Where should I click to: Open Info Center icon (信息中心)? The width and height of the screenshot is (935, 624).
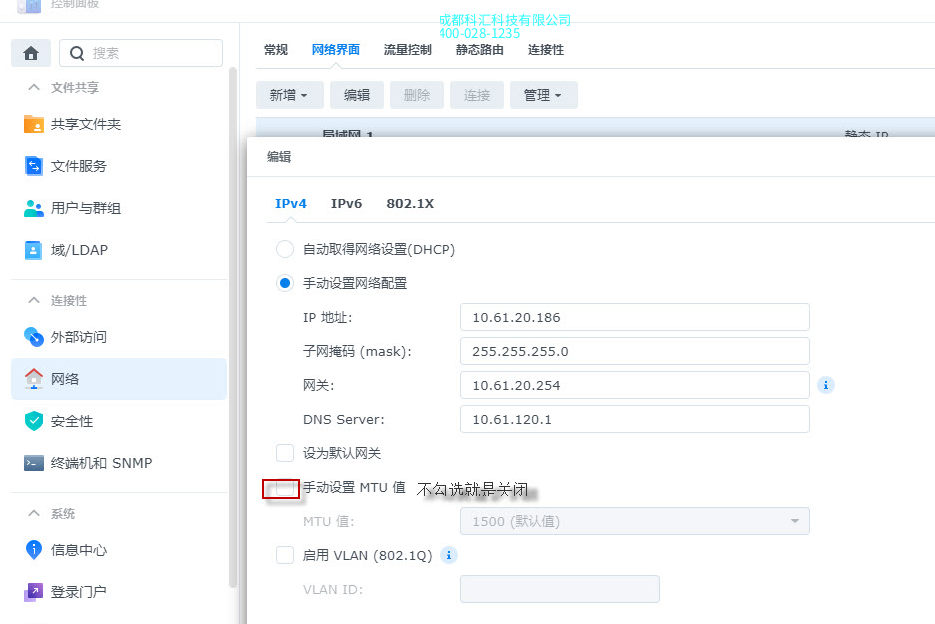coord(33,550)
